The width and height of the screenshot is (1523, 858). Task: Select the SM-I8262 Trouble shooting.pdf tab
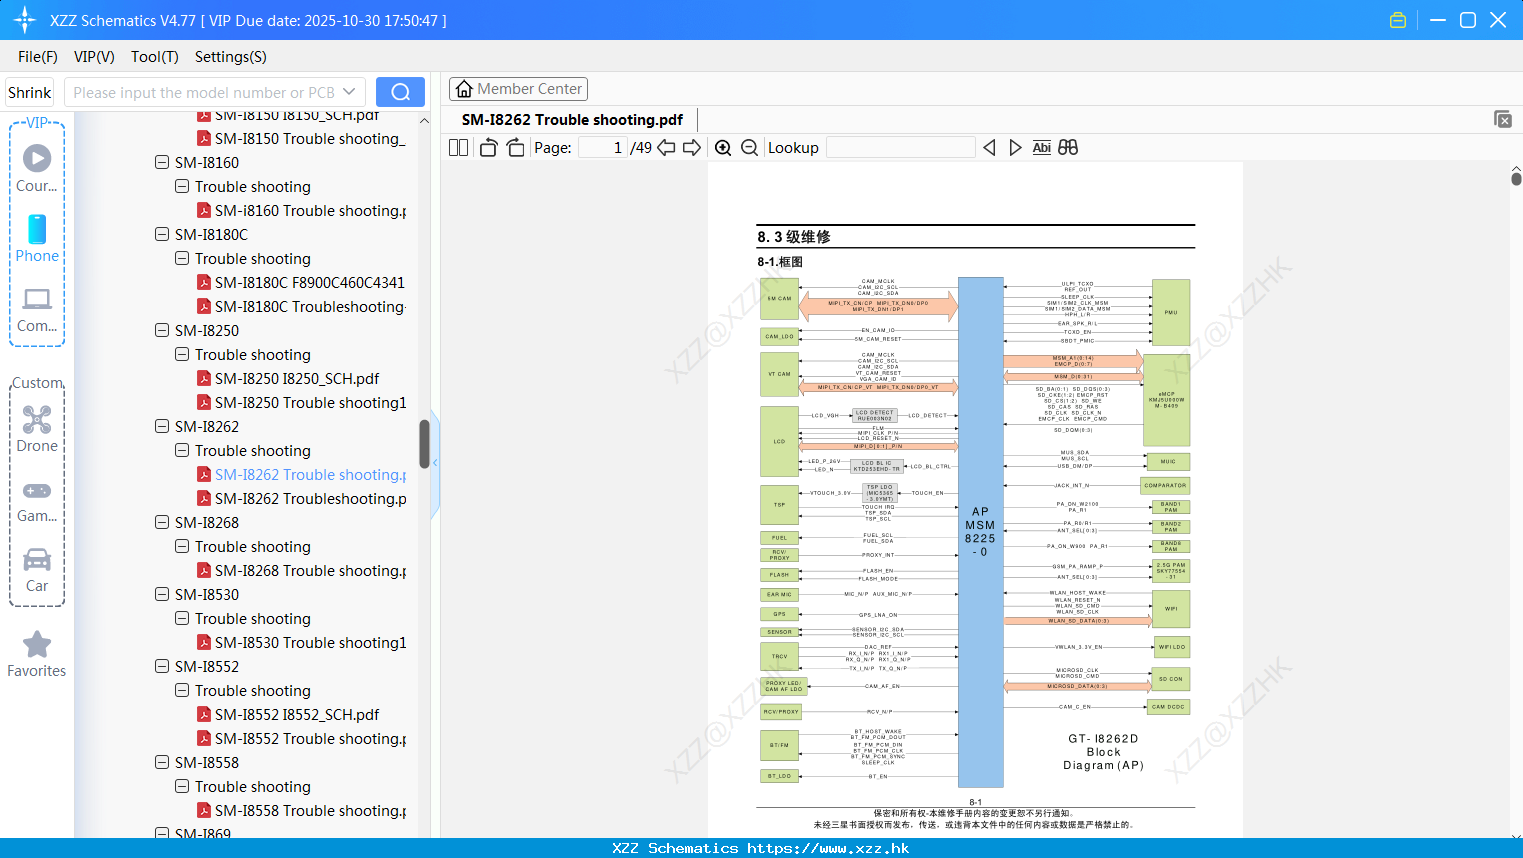[572, 120]
